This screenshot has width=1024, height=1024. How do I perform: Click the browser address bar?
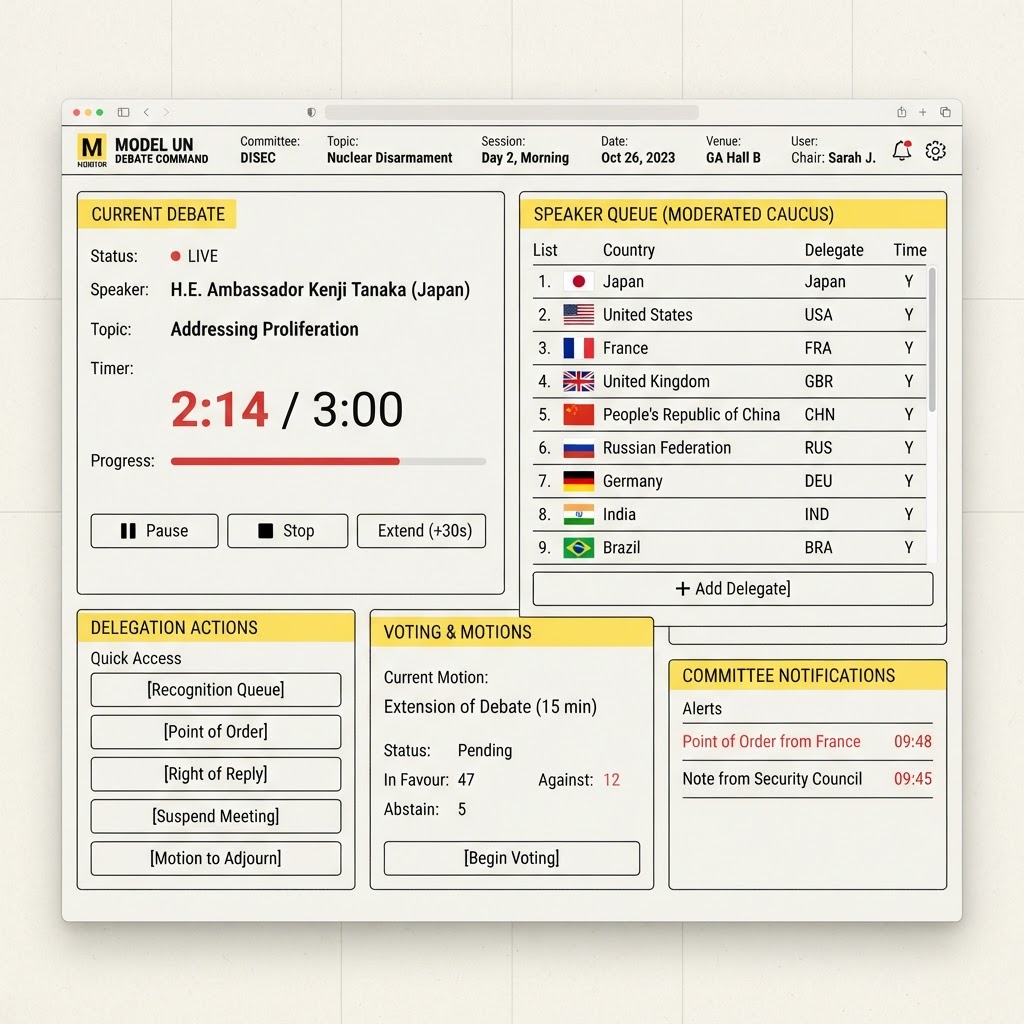[511, 112]
